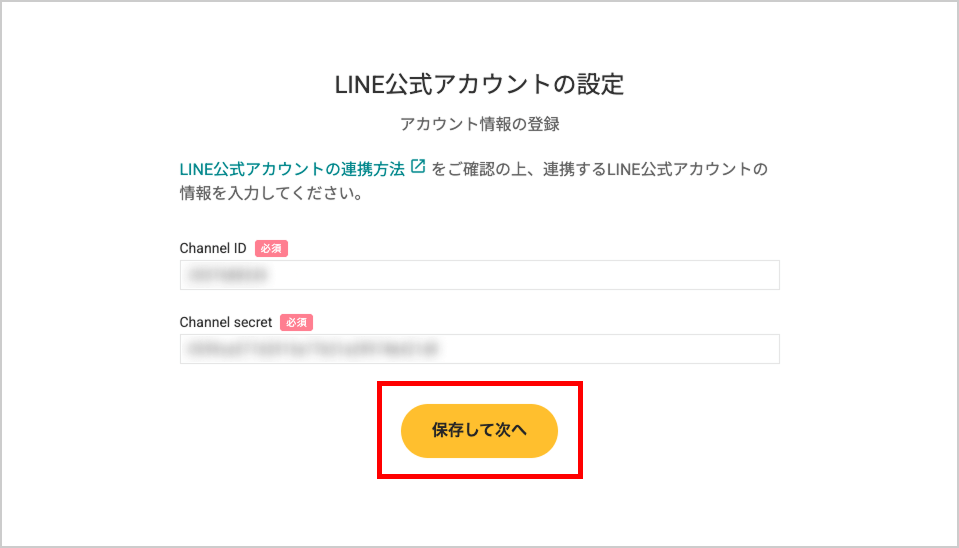
Task: Click the word 保存 on the yellow button
Action: (448, 430)
